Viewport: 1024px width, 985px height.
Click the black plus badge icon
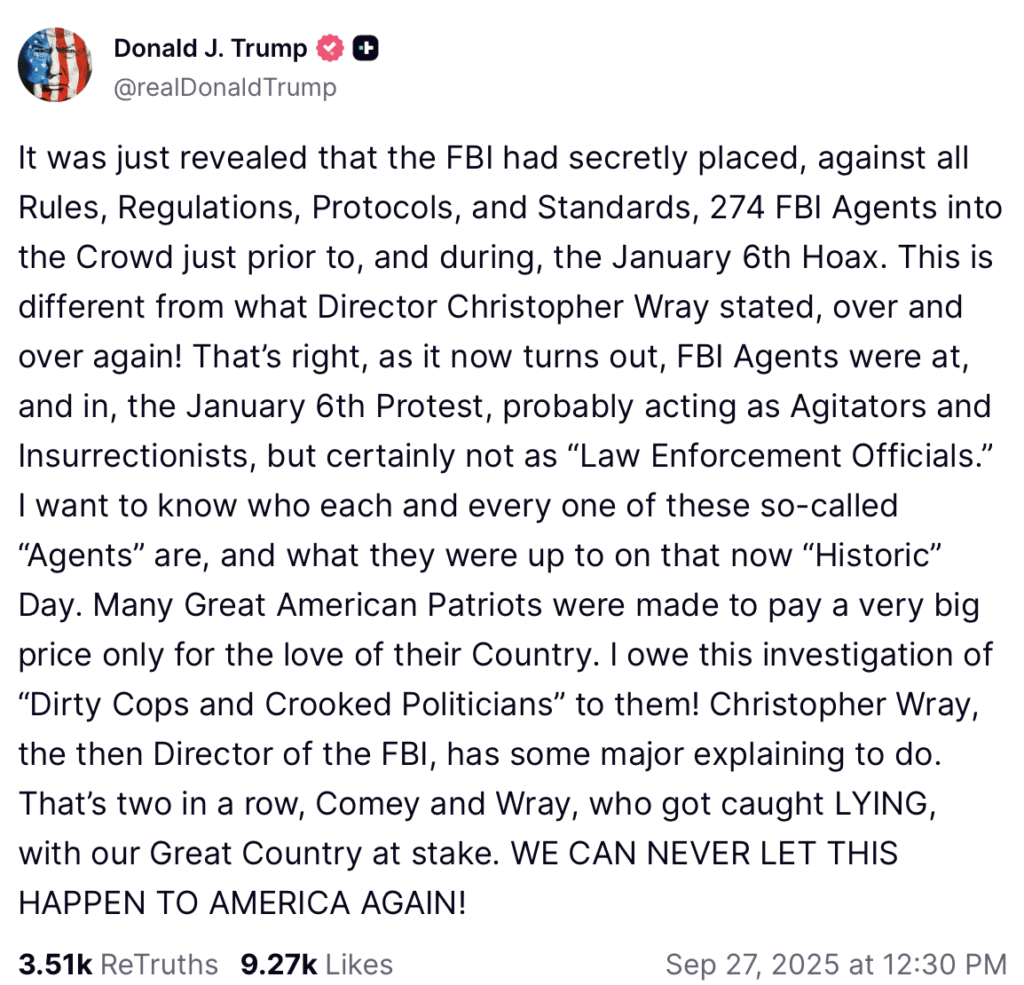(x=367, y=48)
